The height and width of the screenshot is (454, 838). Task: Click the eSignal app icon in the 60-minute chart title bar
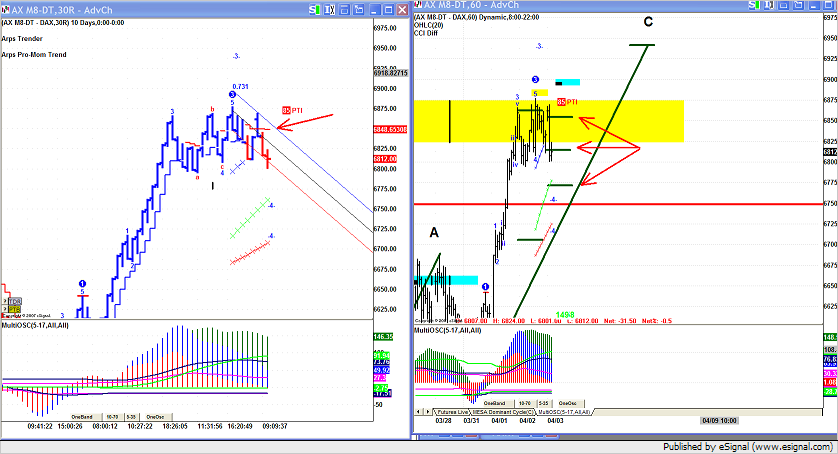418,7
